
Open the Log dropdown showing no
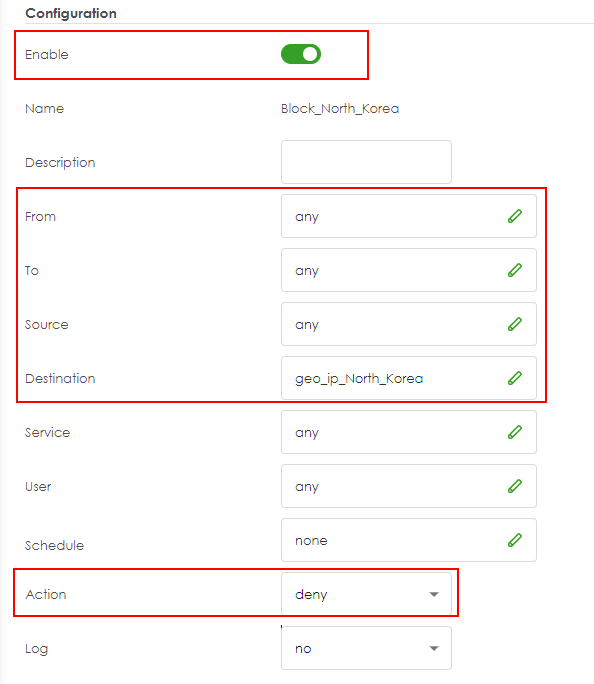(x=366, y=648)
